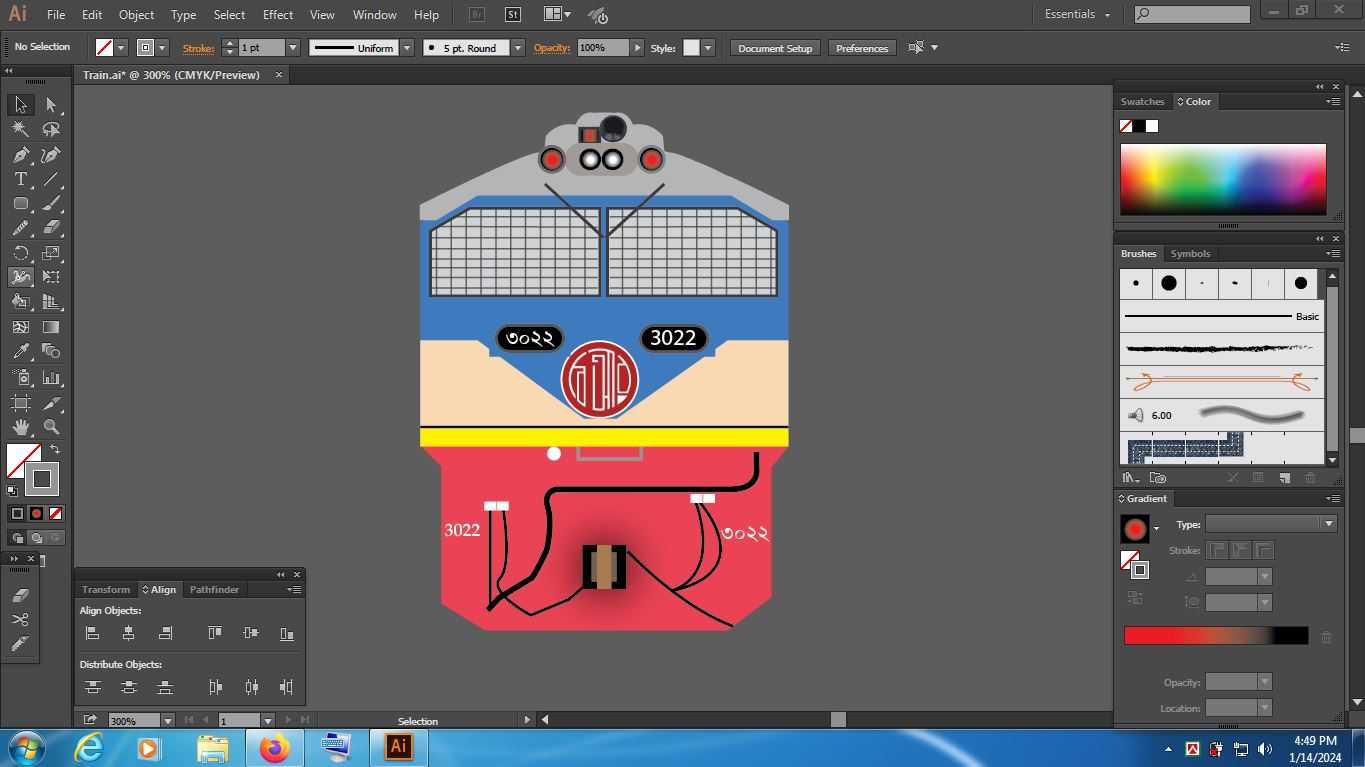The width and height of the screenshot is (1365, 767).
Task: Select the Column Graph tool
Action: coord(51,378)
